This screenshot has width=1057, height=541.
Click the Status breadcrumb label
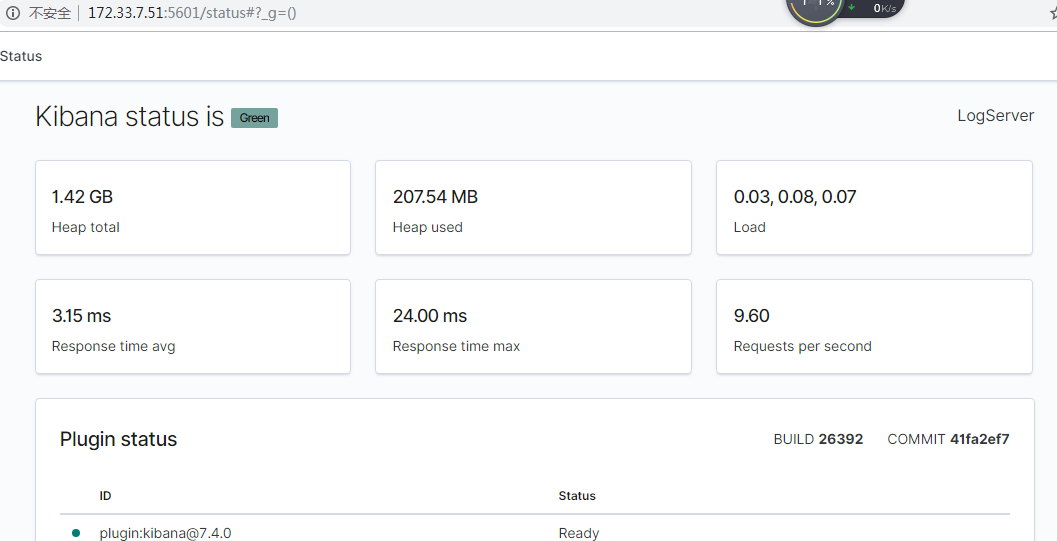coord(21,57)
